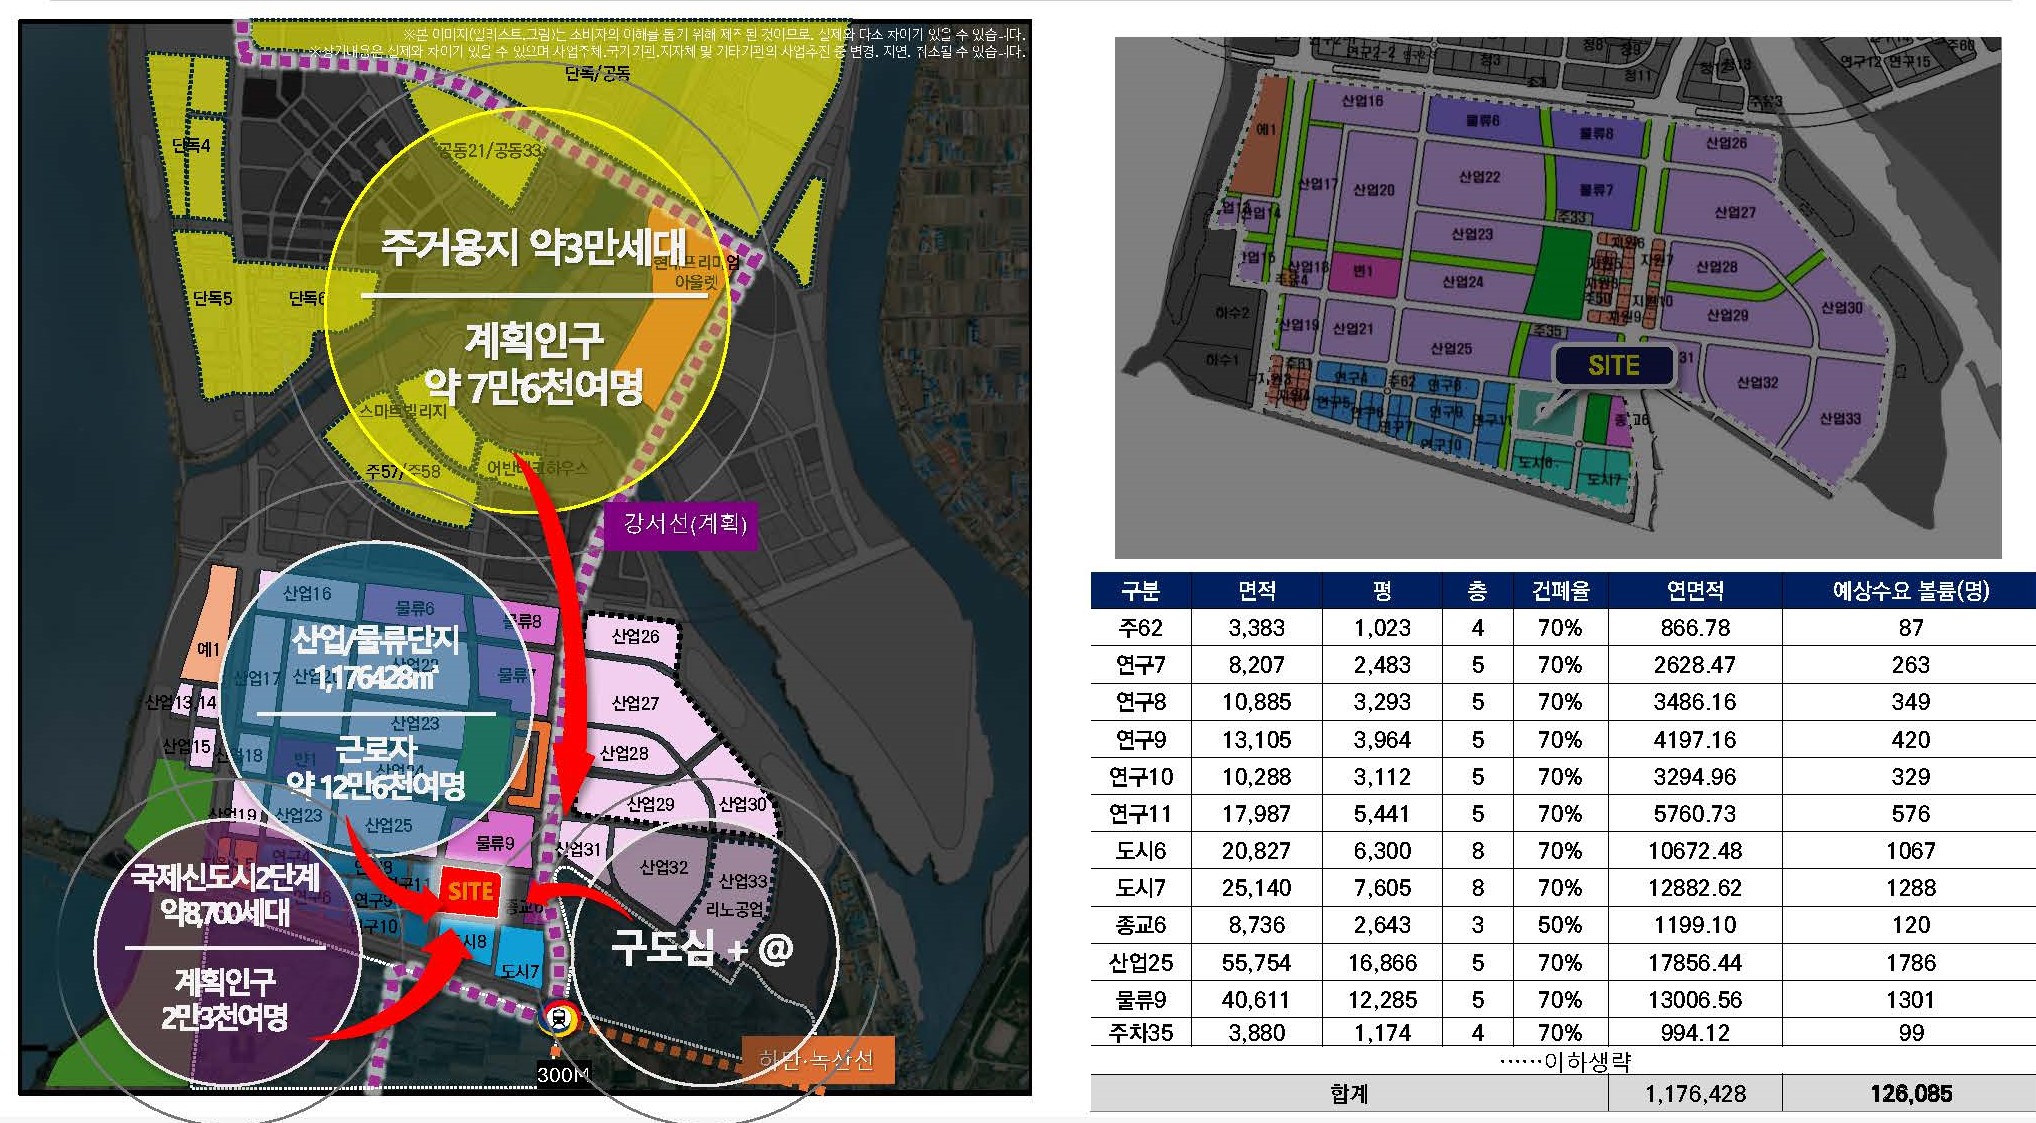Click the red SITE marker on left map
Viewport: 2036px width, 1123px height.
(470, 892)
